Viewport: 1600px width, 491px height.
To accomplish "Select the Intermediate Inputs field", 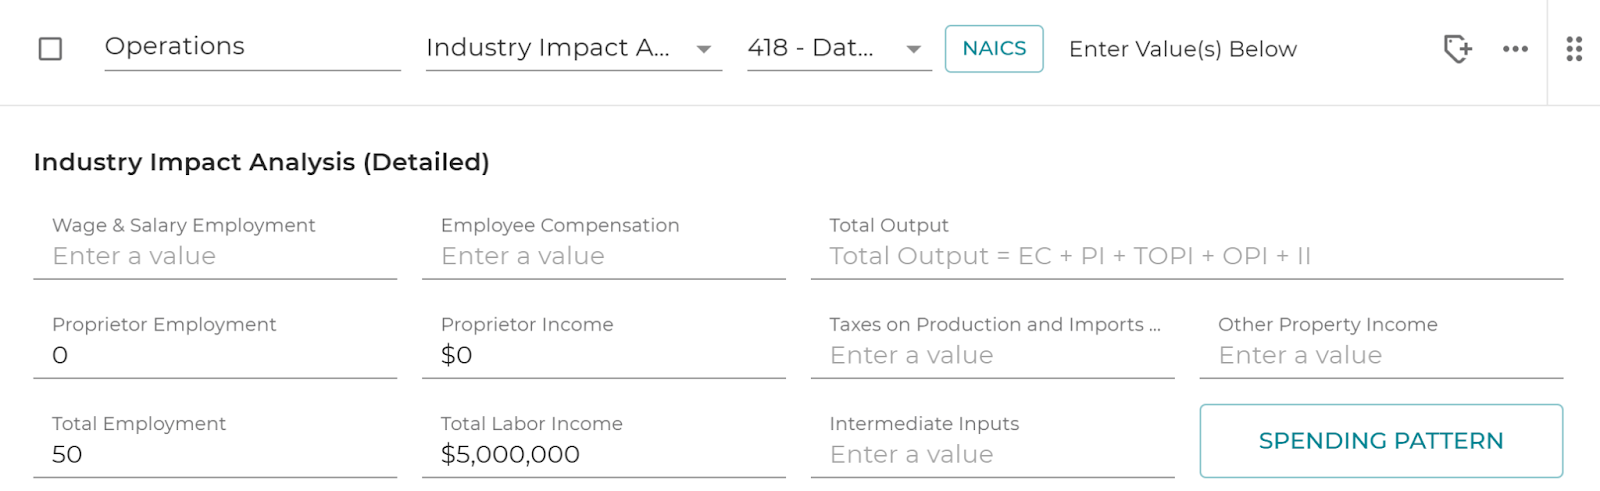I will [x=993, y=442].
